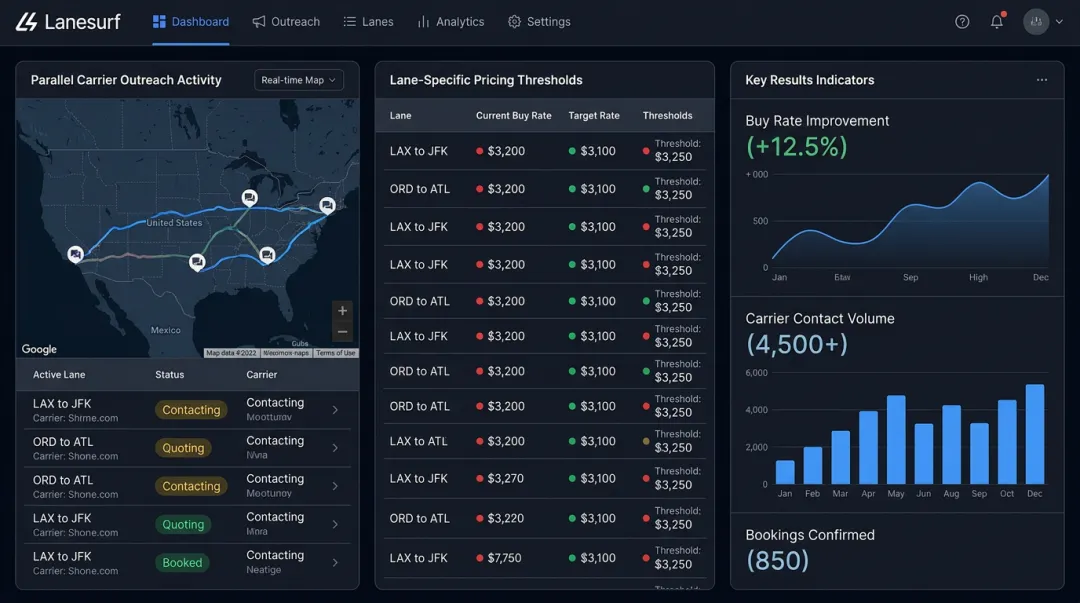Click the Active Lane column header
This screenshot has width=1080, height=603.
pyautogui.click(x=59, y=375)
